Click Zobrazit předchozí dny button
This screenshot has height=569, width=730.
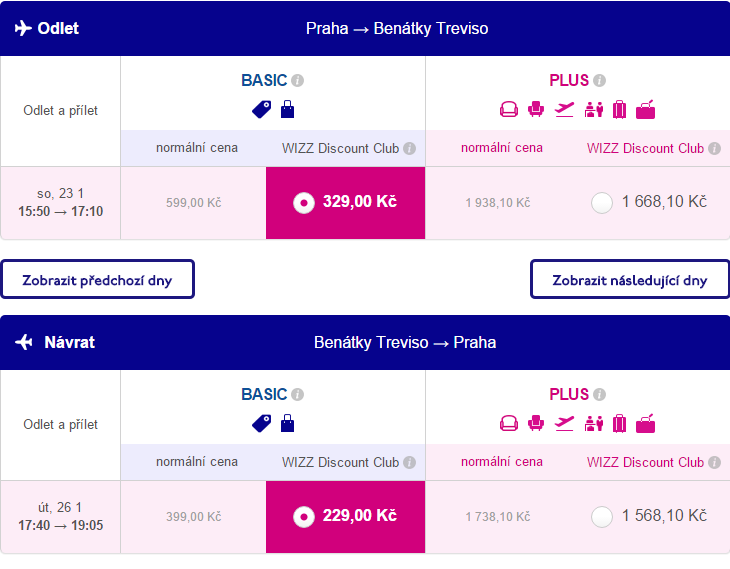click(97, 280)
